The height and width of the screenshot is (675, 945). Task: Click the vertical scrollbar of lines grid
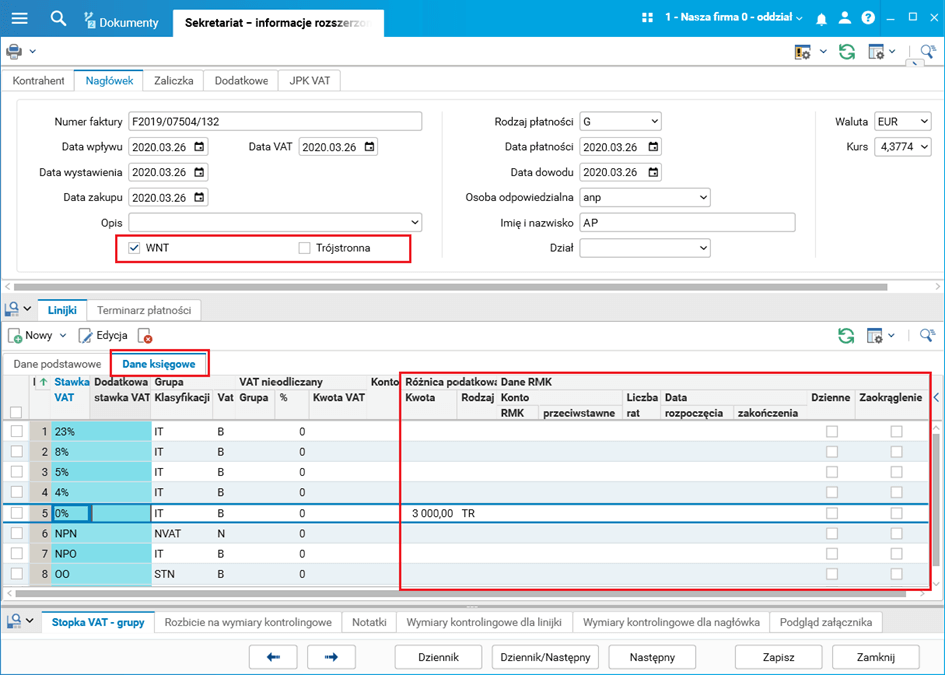[936, 500]
